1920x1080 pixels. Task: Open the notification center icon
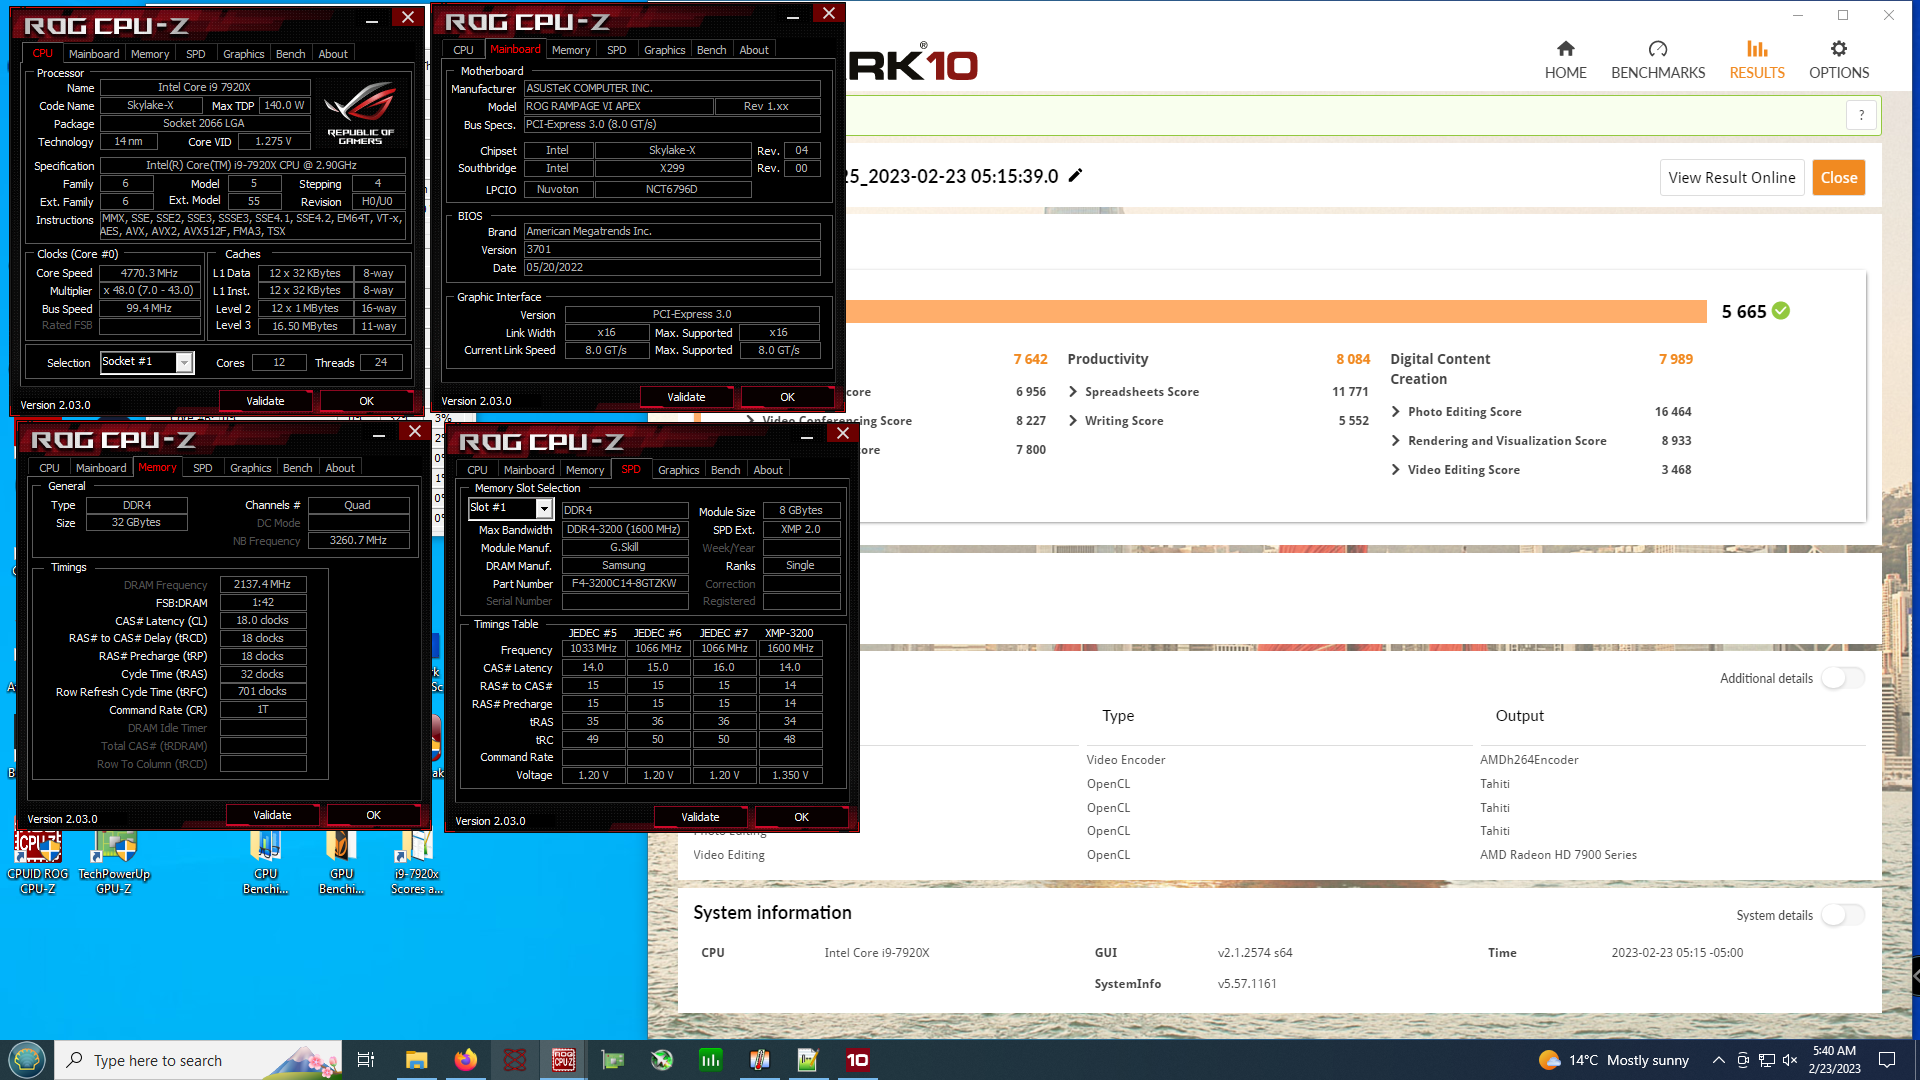point(1887,1060)
